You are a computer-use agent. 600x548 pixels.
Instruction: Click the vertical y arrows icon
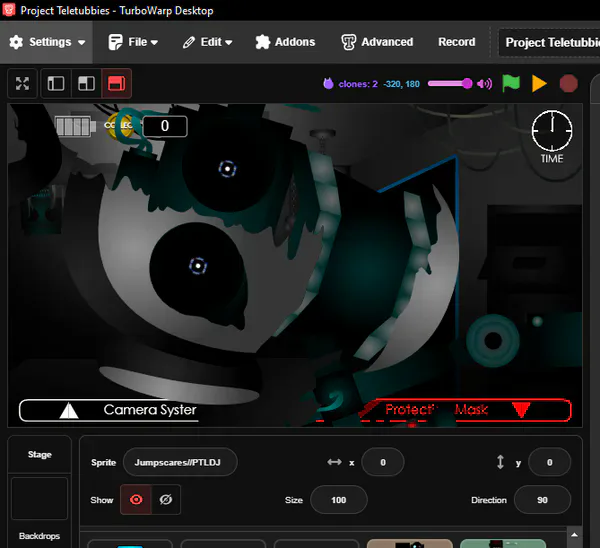tap(500, 462)
